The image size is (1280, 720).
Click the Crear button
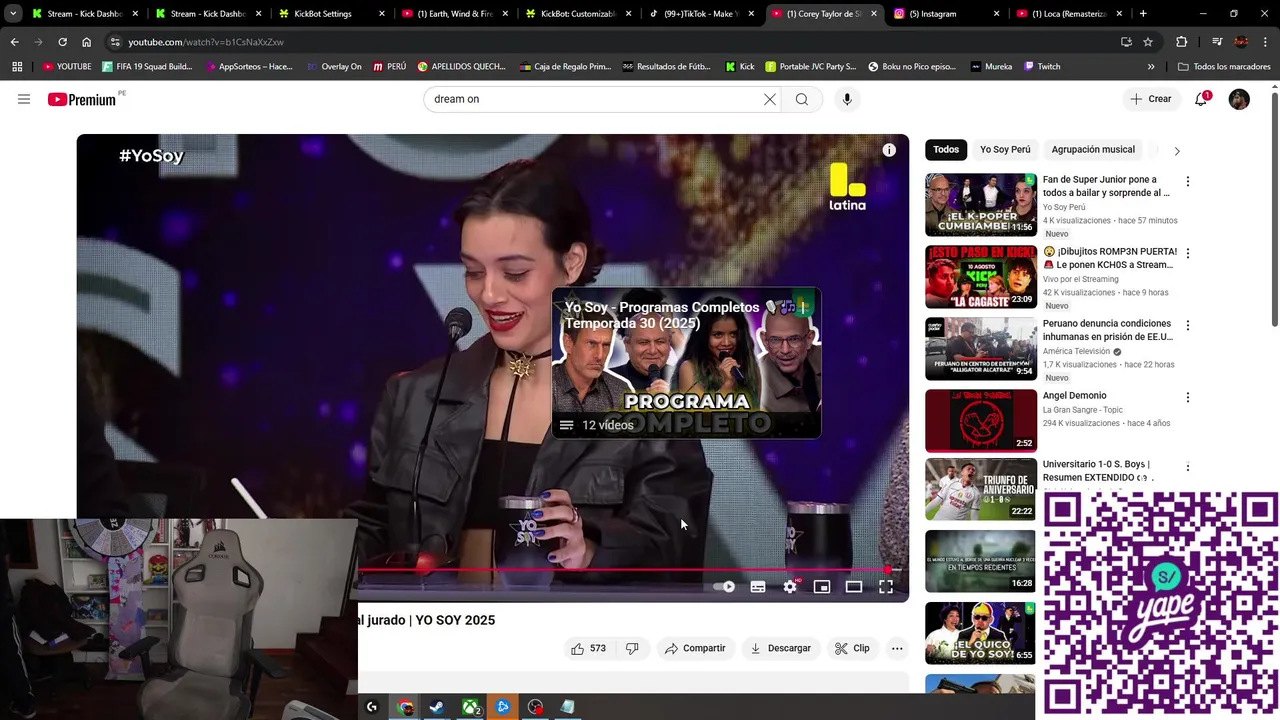pos(1150,99)
